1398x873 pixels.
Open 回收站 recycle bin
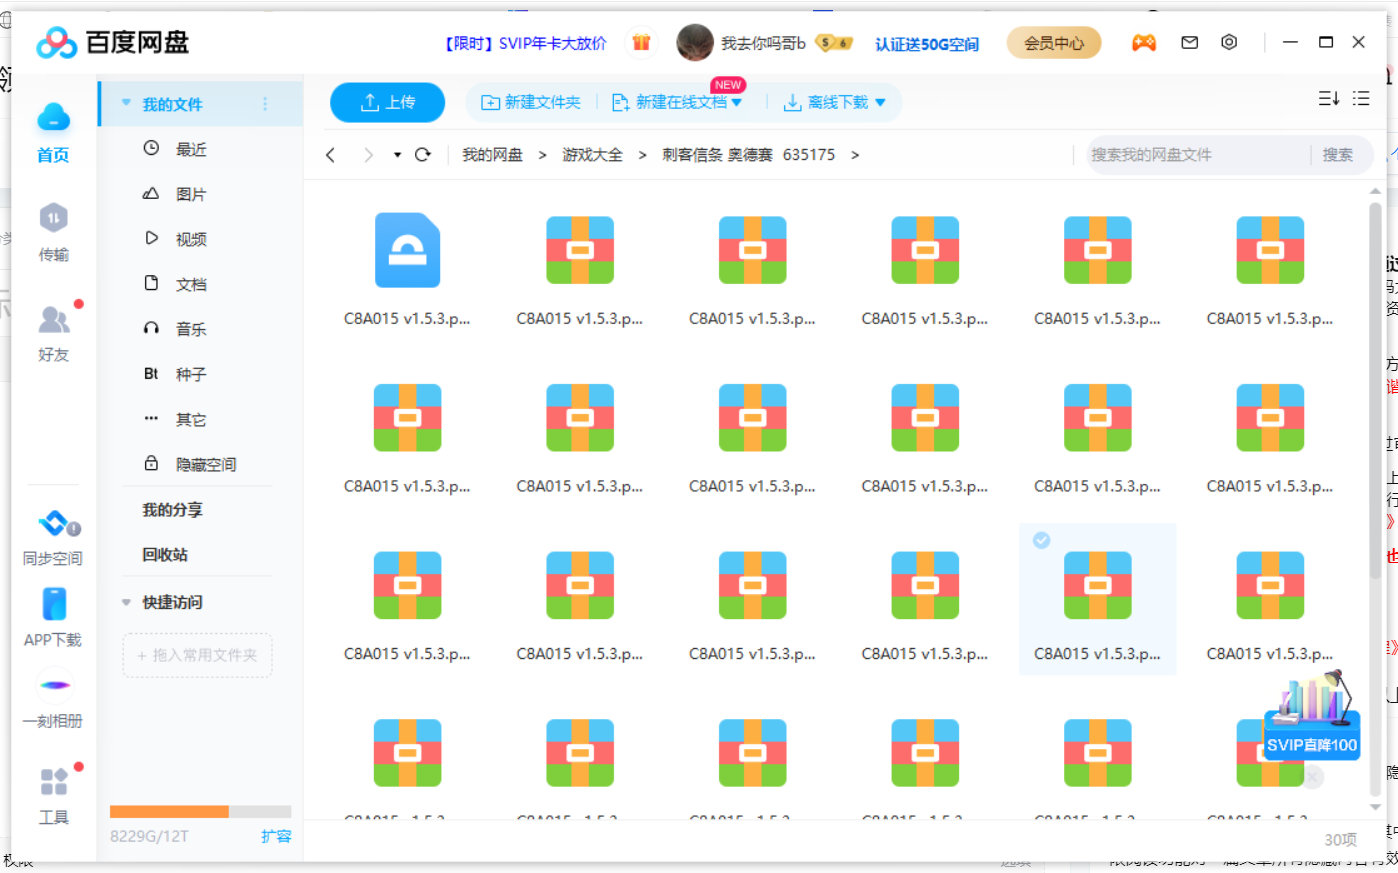tap(165, 555)
